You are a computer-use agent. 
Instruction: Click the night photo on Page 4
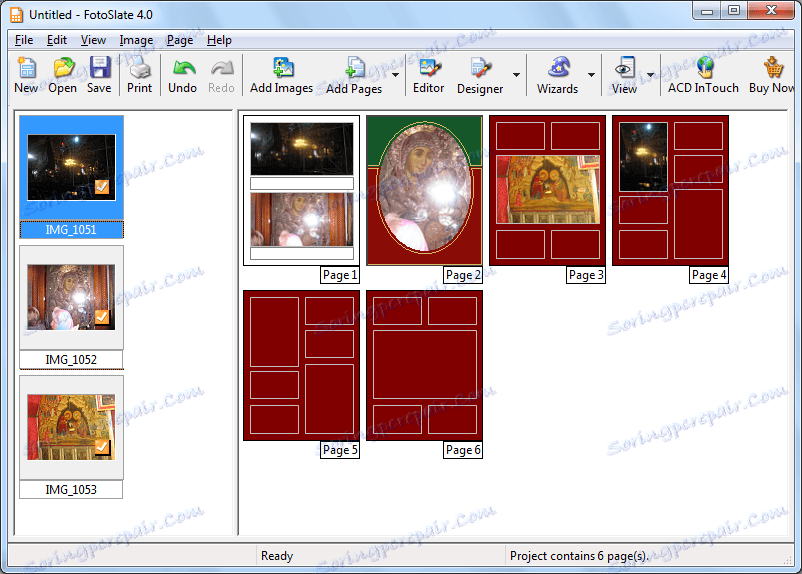click(643, 157)
